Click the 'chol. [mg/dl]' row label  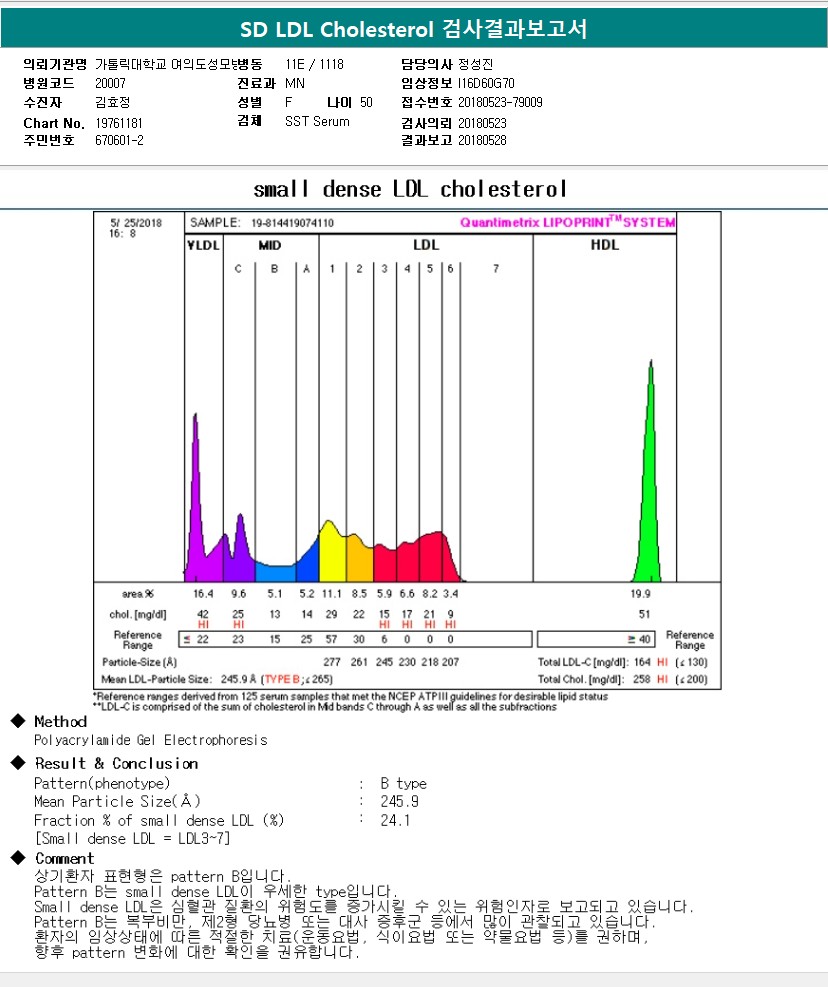pos(137,614)
